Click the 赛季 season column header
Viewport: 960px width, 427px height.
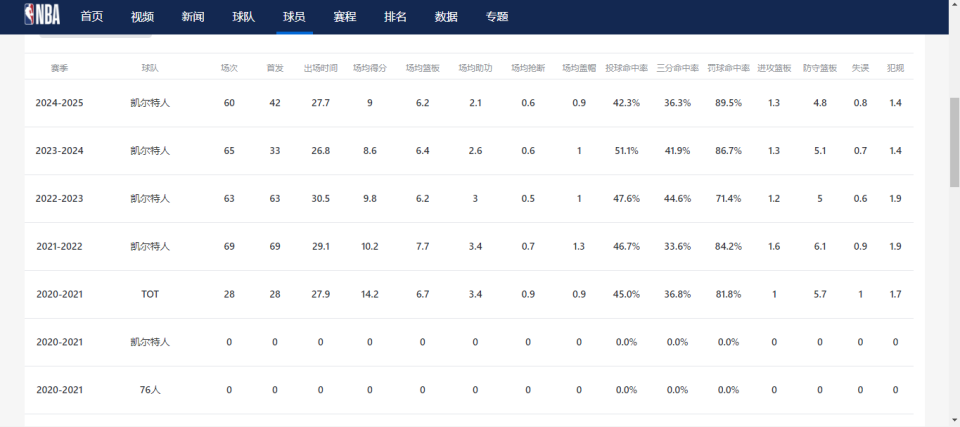(x=59, y=68)
